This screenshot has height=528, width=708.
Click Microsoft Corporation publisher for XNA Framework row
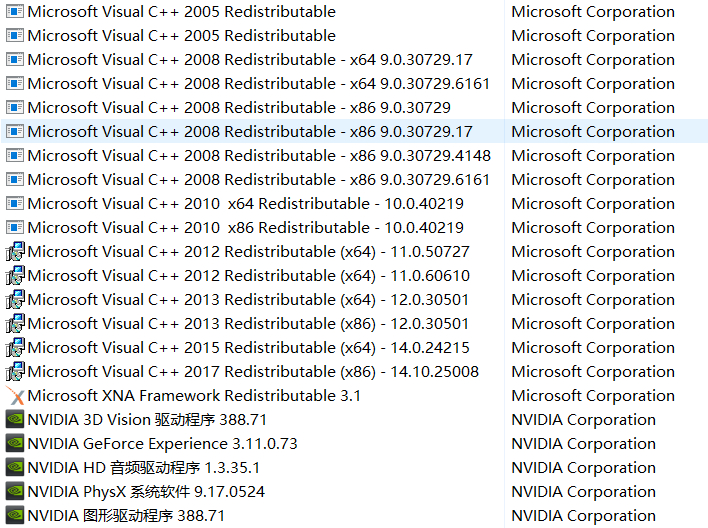pos(593,396)
